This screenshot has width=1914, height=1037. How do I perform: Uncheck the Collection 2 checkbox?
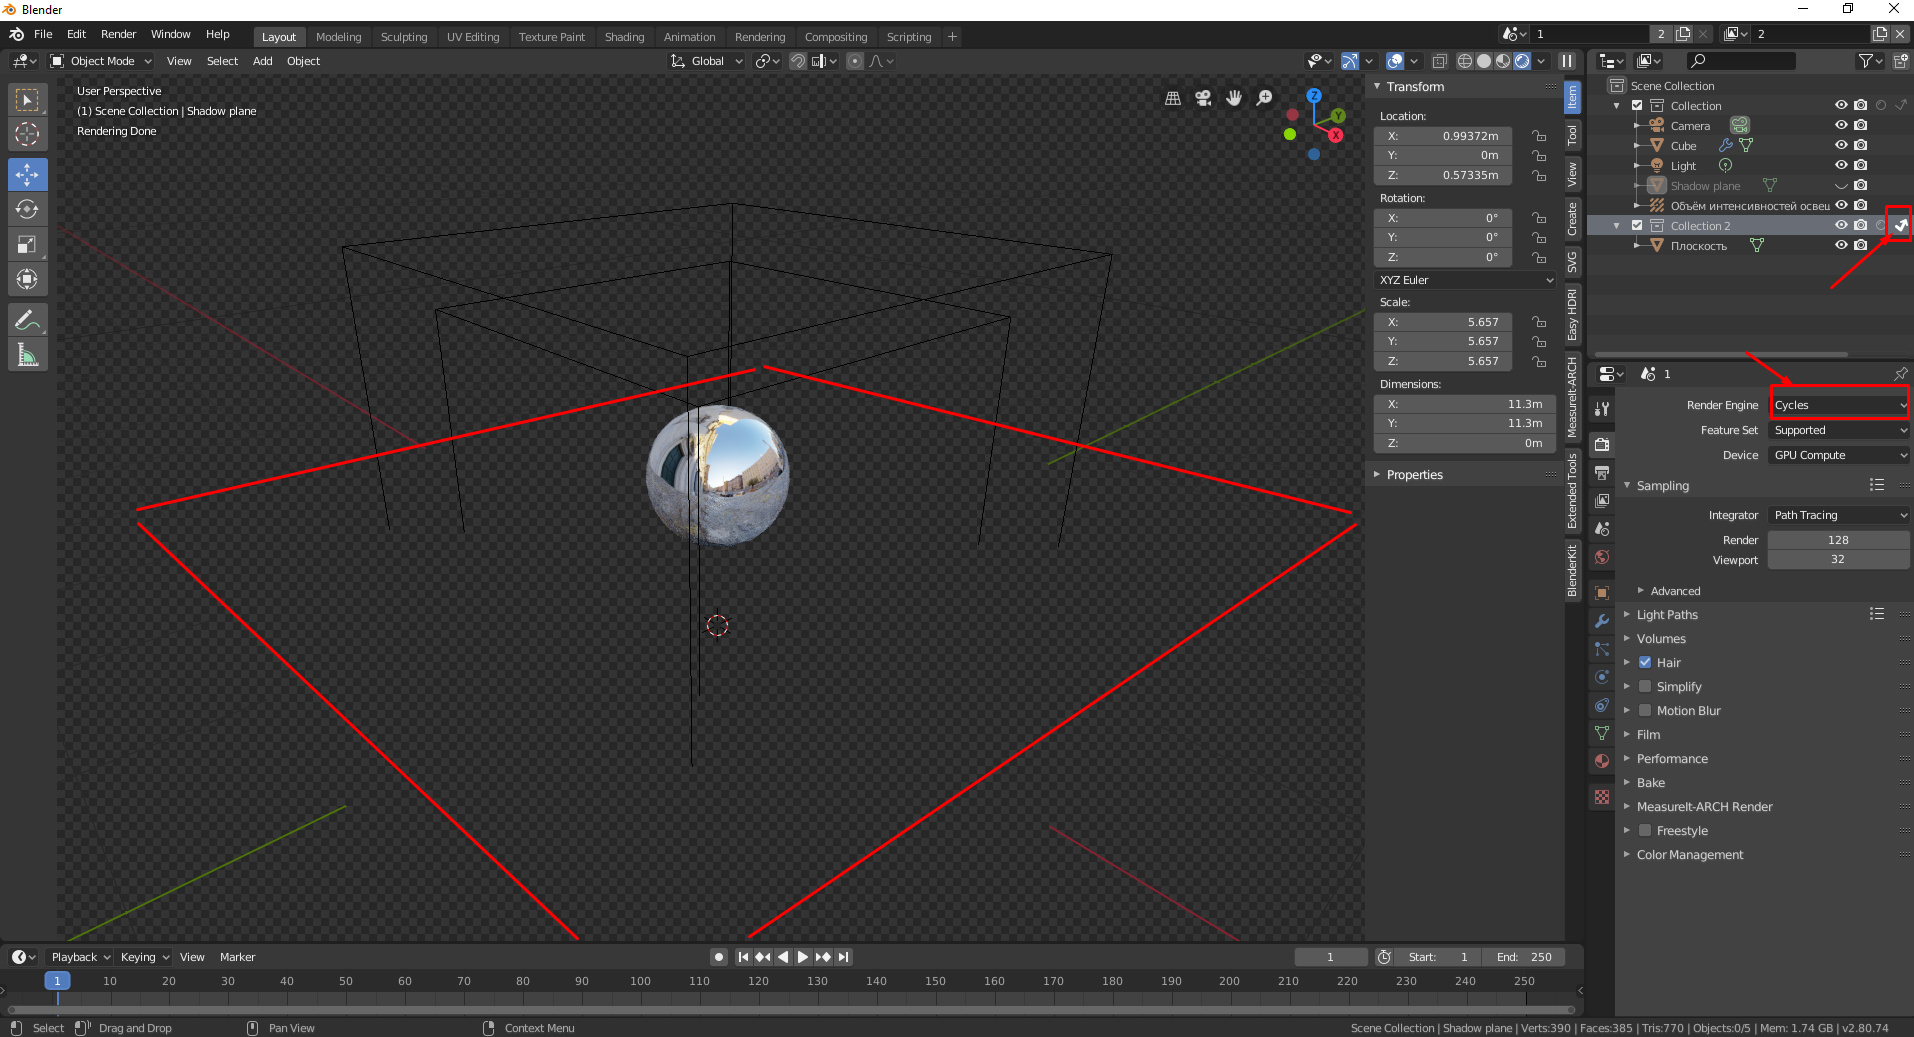coord(1637,226)
